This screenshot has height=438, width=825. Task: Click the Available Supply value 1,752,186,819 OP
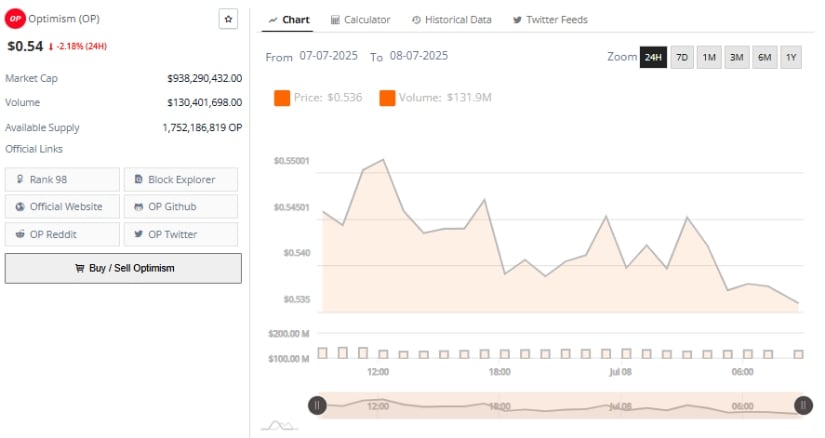tap(203, 127)
